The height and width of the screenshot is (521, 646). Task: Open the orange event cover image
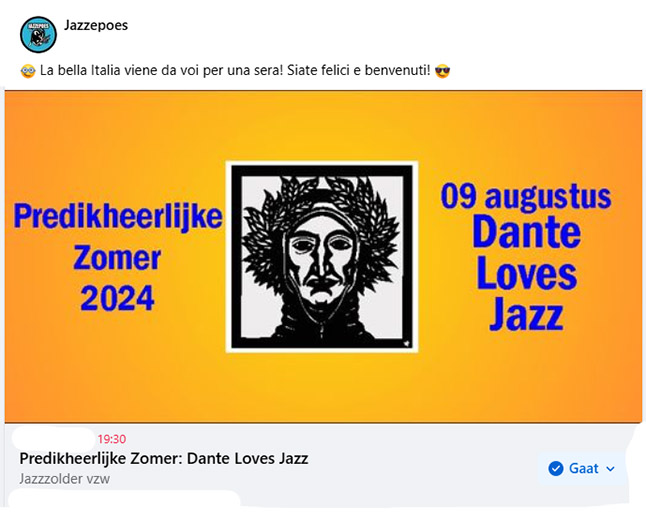323,256
